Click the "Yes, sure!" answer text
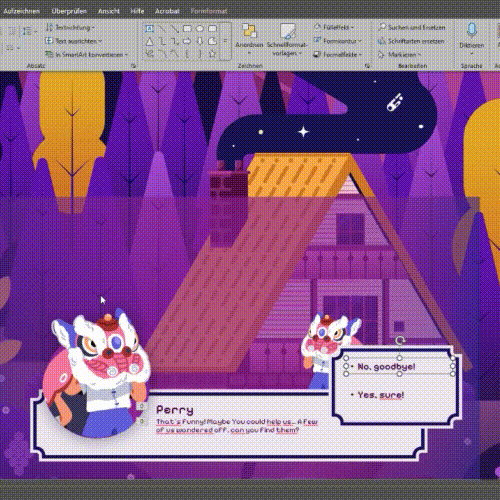Image resolution: width=500 pixels, height=500 pixels. click(x=380, y=395)
